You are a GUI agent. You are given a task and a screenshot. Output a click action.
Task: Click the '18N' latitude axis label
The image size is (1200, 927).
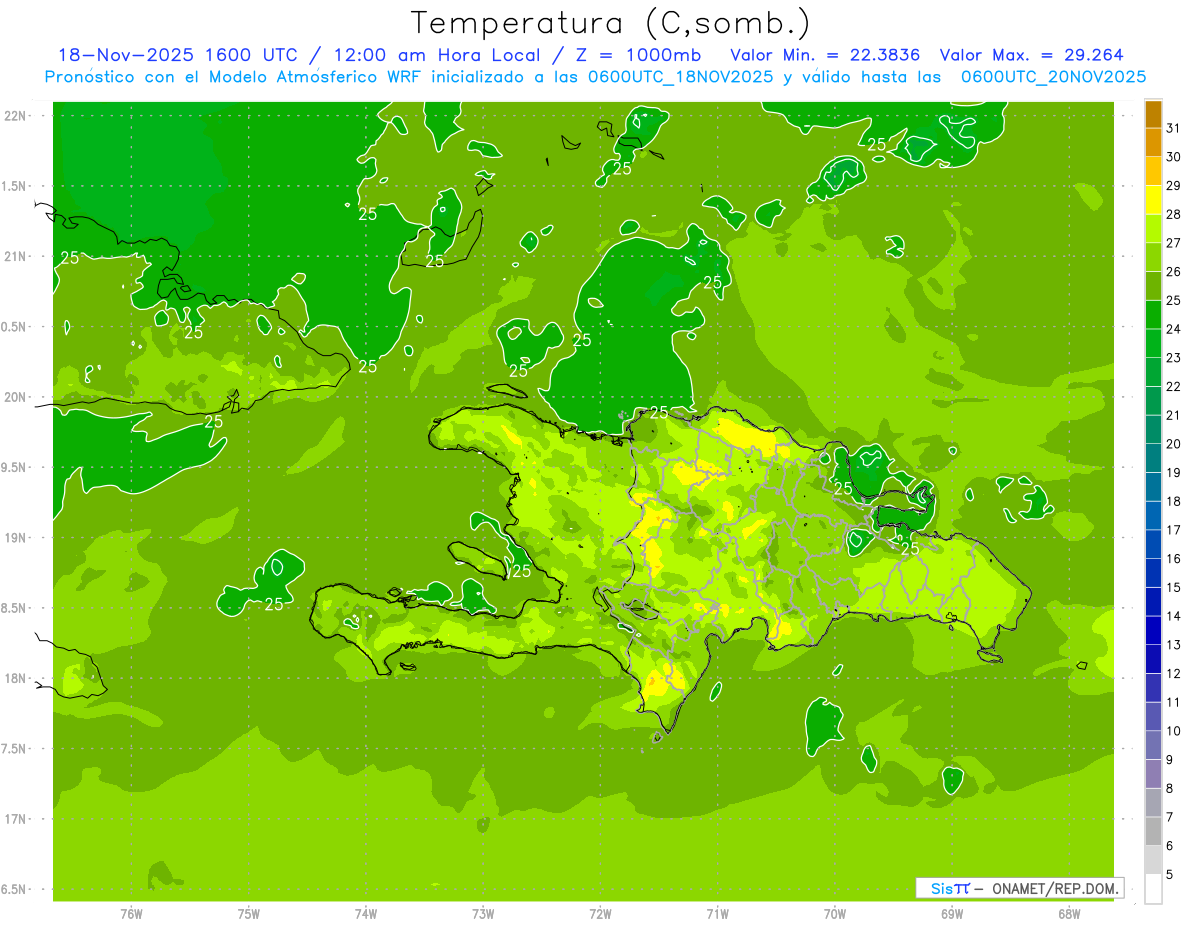coord(15,678)
